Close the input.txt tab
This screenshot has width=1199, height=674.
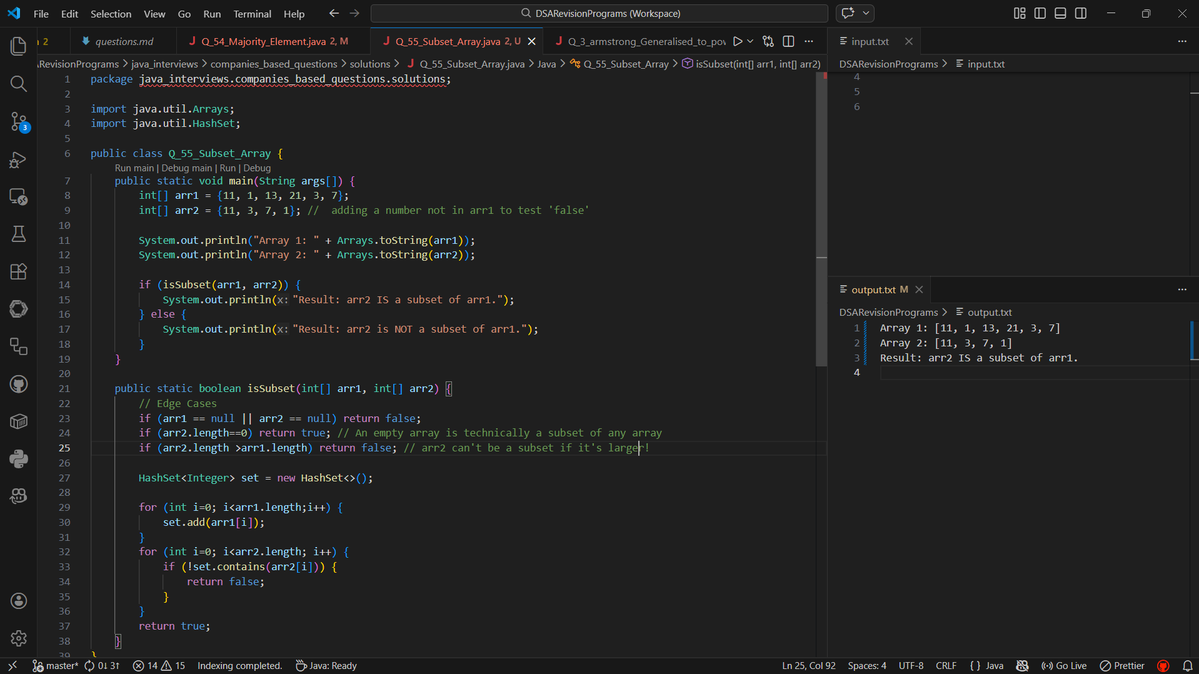[908, 41]
